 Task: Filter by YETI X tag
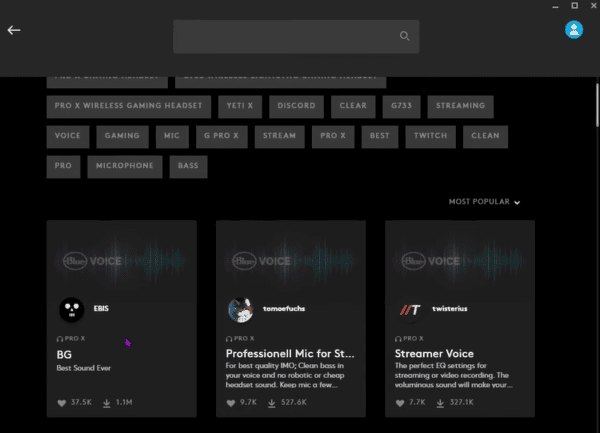point(240,106)
